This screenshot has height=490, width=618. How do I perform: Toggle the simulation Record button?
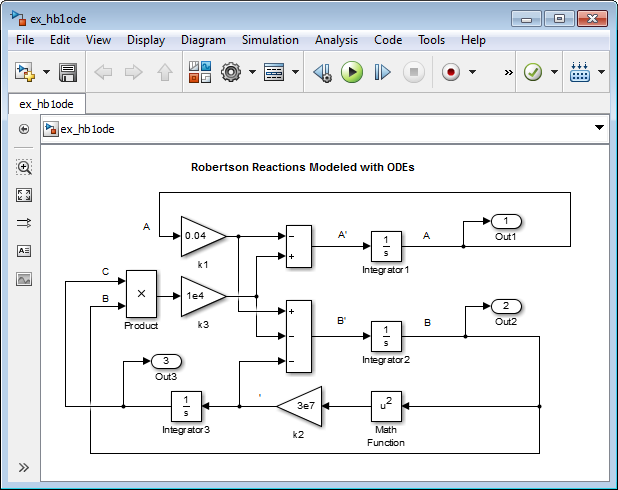pos(450,72)
